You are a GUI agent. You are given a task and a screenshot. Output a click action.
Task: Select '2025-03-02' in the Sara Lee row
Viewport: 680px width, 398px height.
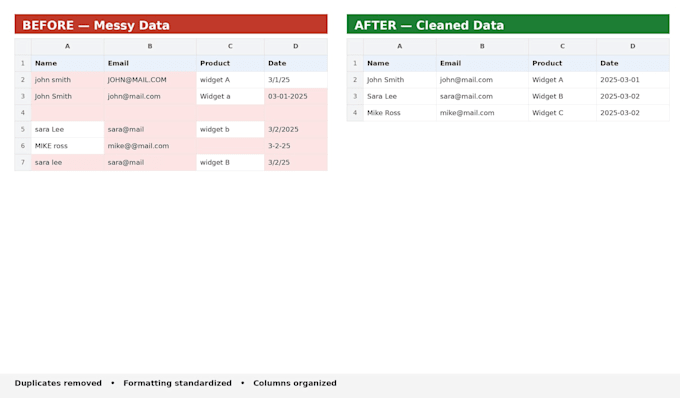(x=633, y=96)
